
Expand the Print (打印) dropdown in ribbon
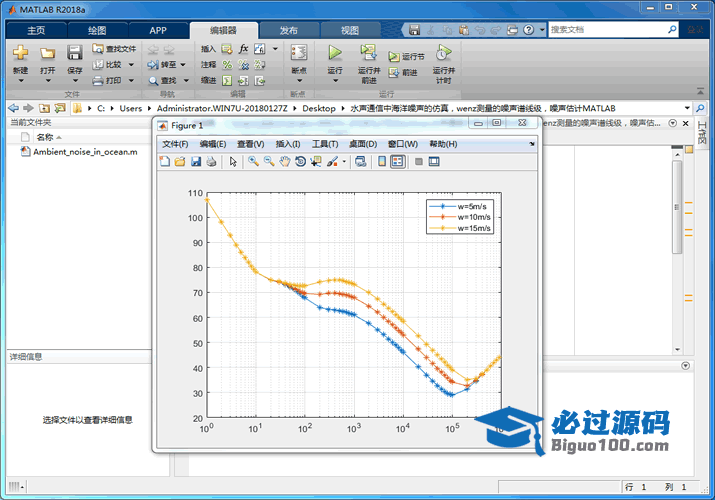[x=129, y=80]
